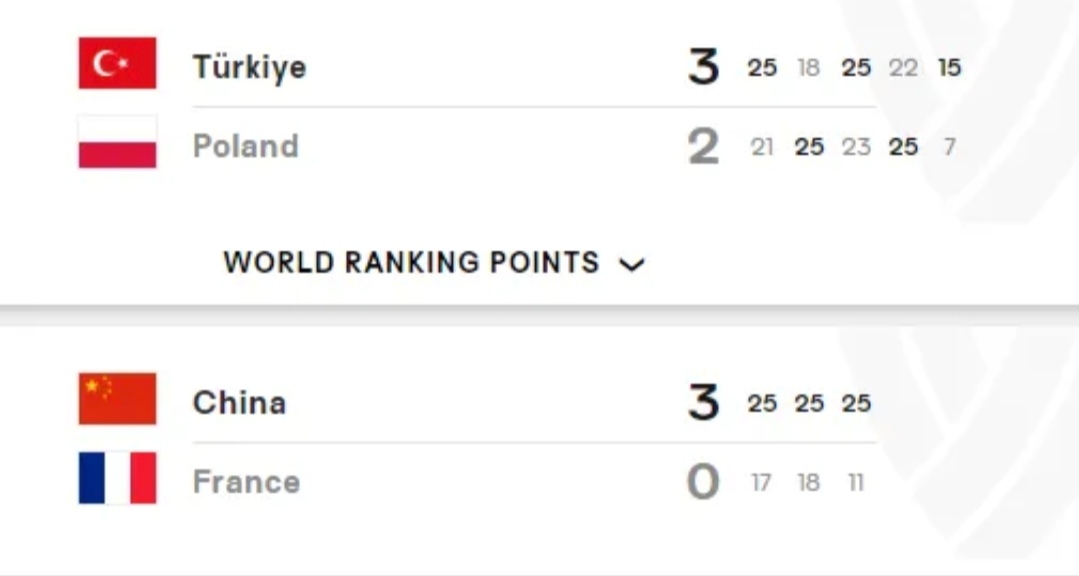Click Türkiye's match score of 3
1079x576 pixels.
703,67
